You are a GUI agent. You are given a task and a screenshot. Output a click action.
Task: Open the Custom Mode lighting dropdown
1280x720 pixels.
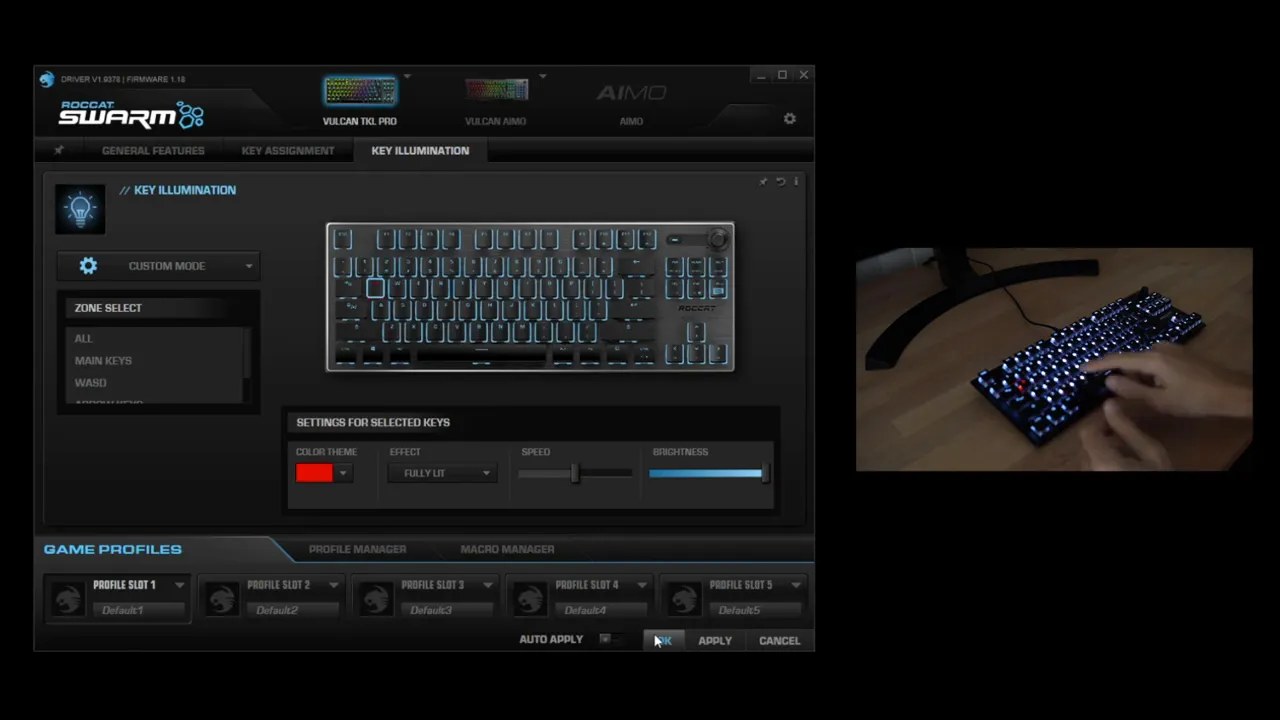(x=159, y=266)
